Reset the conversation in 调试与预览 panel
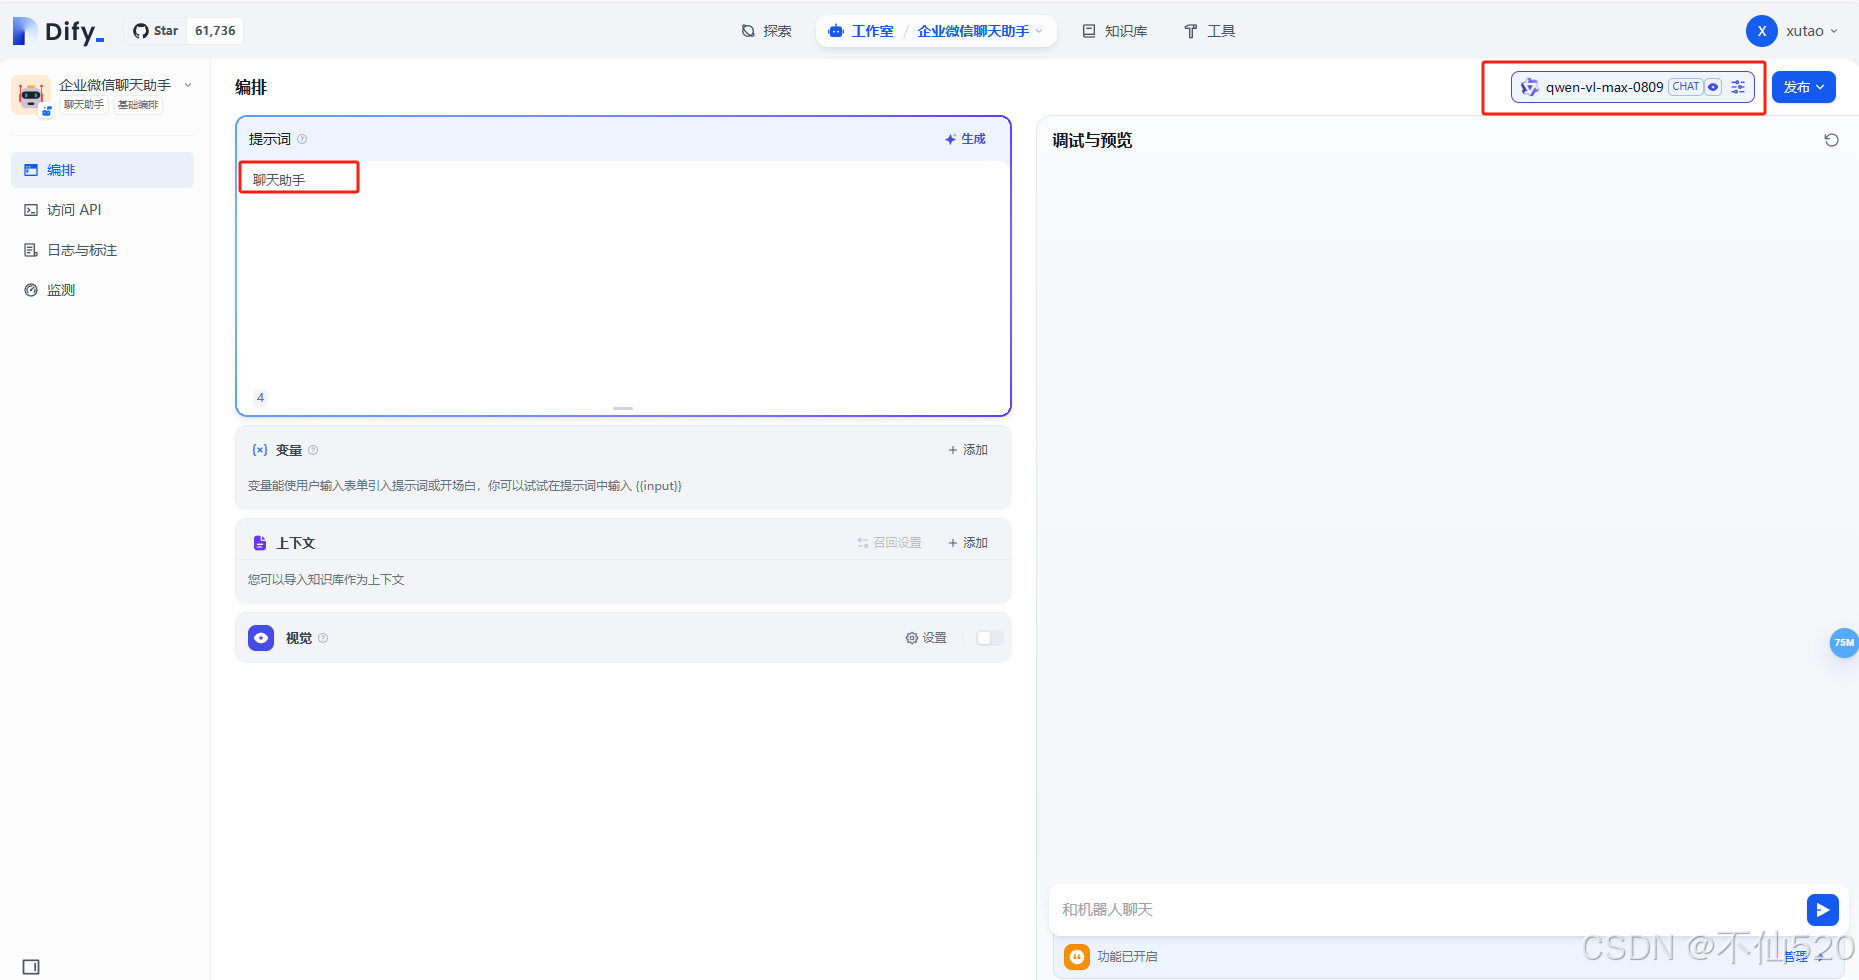 point(1831,140)
